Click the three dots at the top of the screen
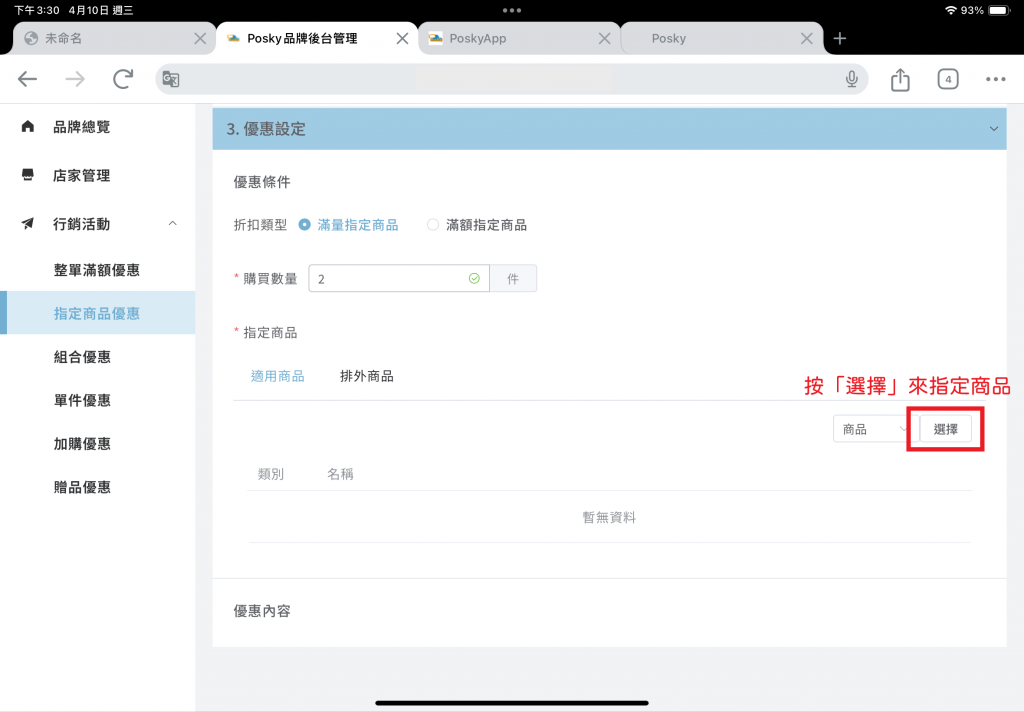Viewport: 1024px width, 712px height. click(x=512, y=10)
